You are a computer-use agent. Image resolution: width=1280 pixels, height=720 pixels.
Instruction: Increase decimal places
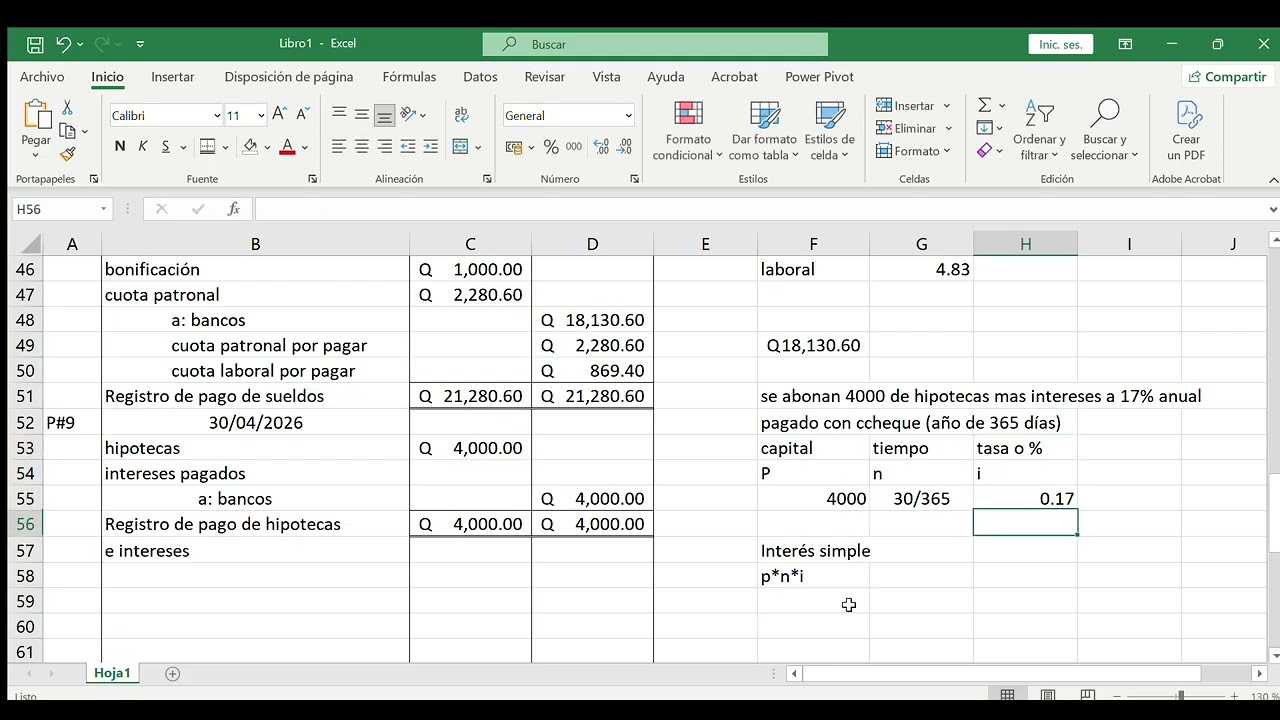pos(602,147)
